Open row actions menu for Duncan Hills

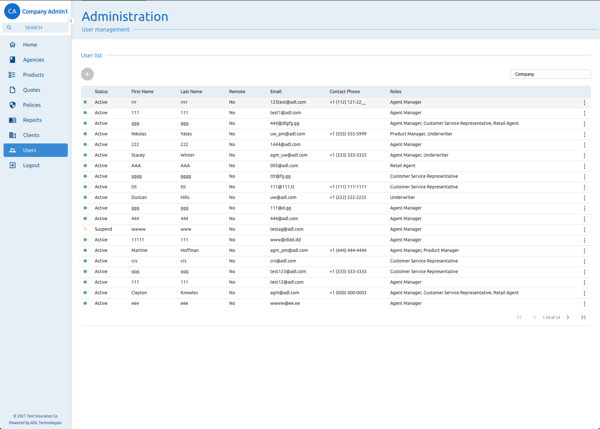click(584, 198)
